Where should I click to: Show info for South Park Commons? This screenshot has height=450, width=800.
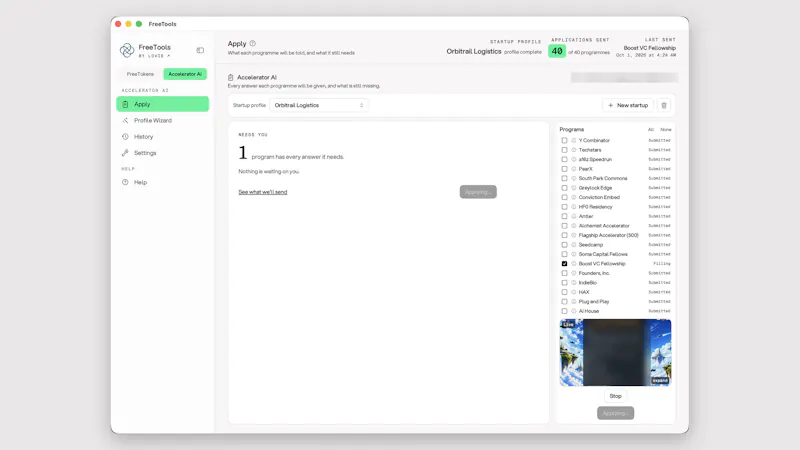573,179
